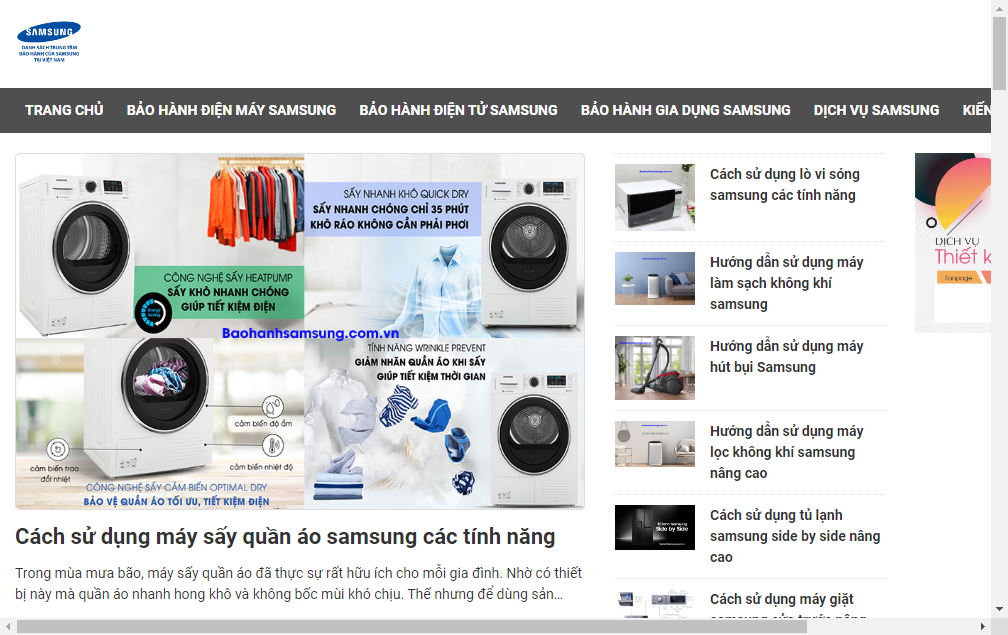Click the horizontal scrollbar left arrow
This screenshot has width=1008, height=635.
7,627
